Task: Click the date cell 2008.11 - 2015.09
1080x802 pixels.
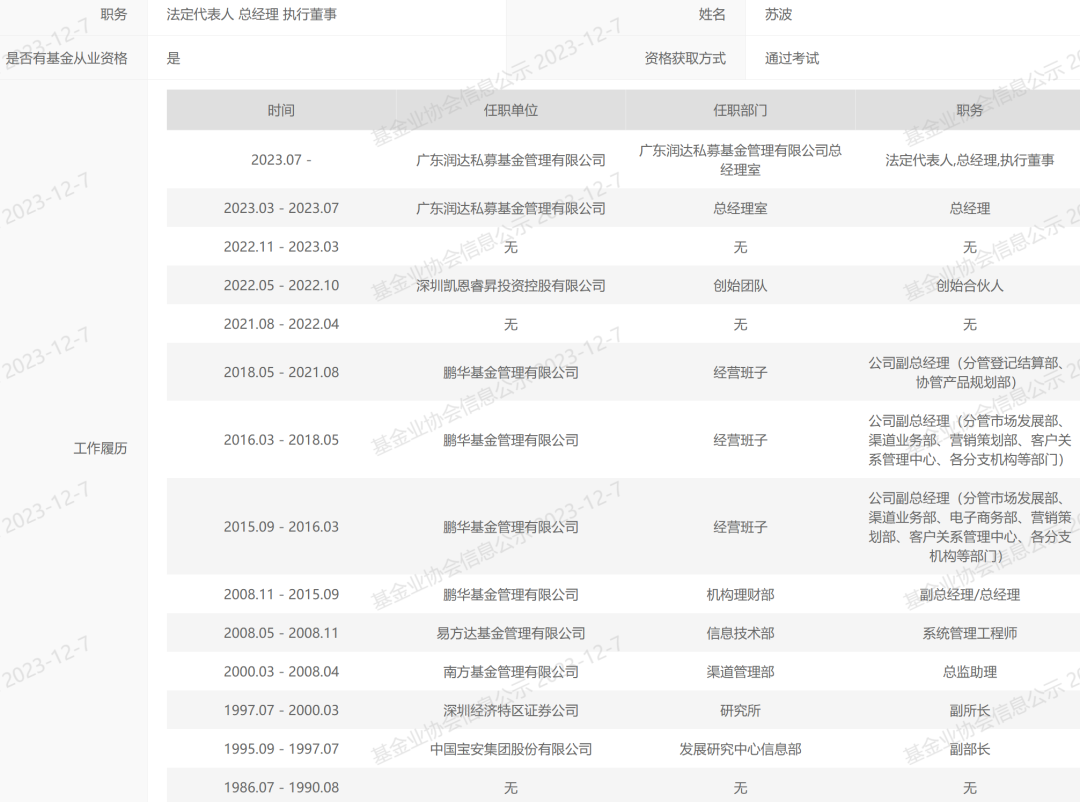Action: [281, 594]
